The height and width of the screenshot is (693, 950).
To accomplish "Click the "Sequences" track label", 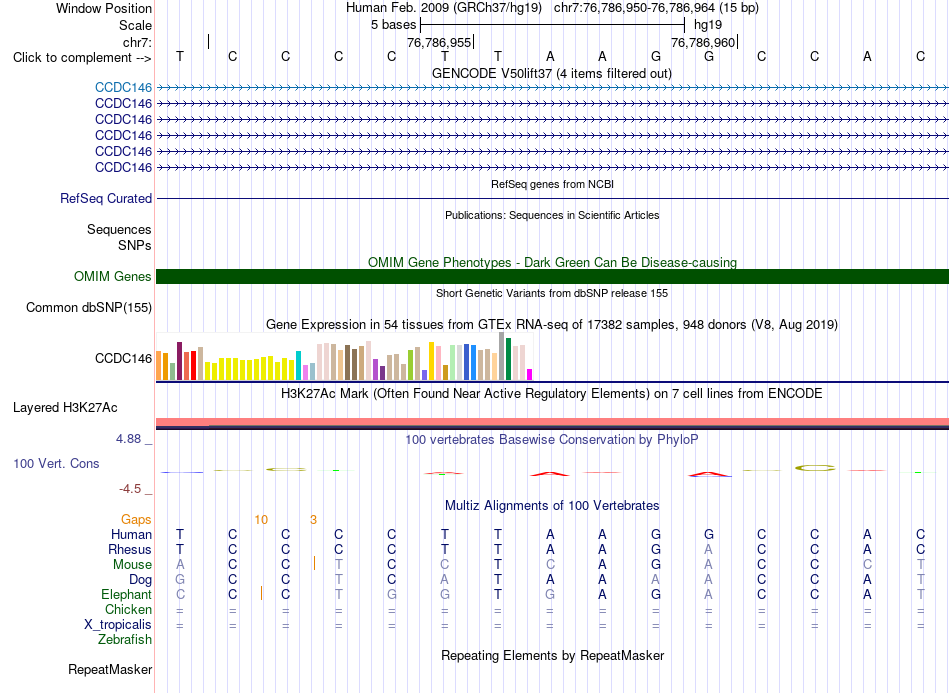I will (119, 230).
